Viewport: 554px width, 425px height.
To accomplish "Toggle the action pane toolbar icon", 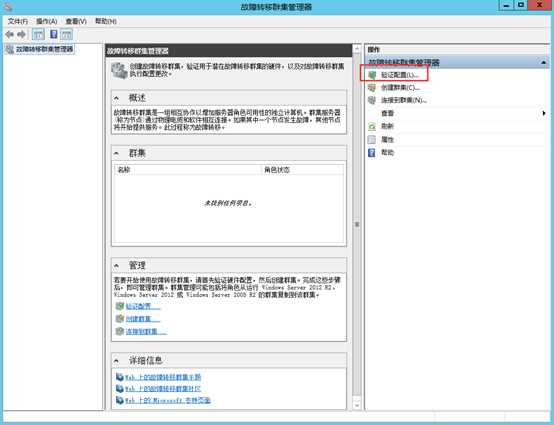I will pyautogui.click(x=66, y=34).
